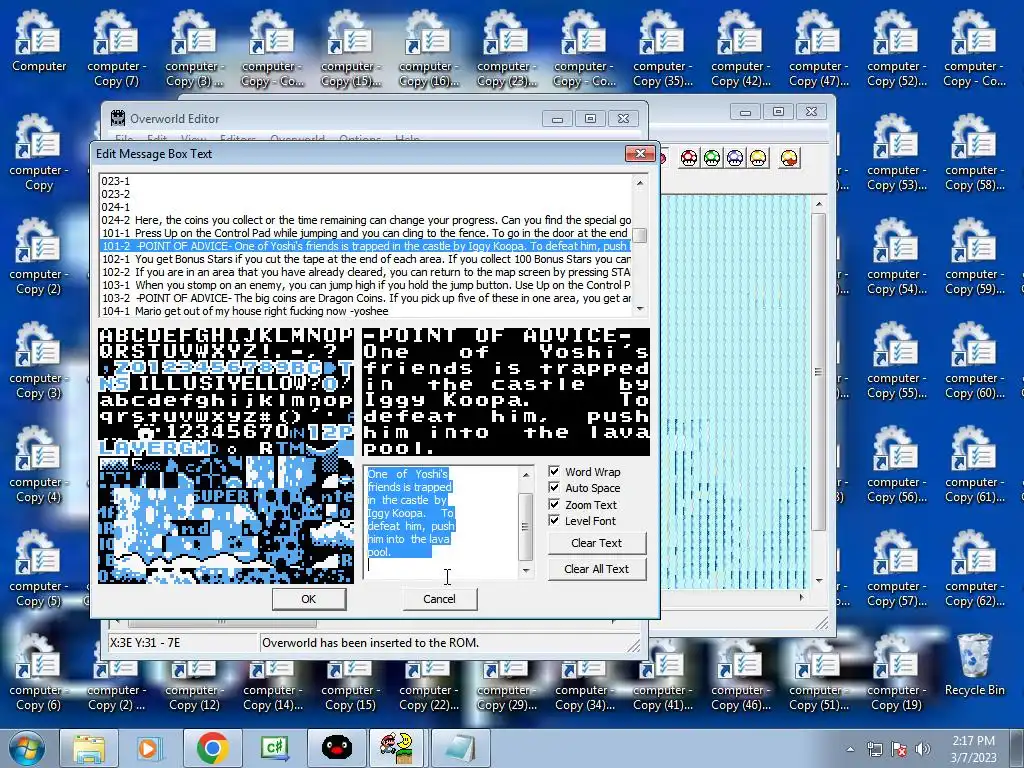Select the red mushroom toolbar icon
The image size is (1024, 768).
(689, 158)
